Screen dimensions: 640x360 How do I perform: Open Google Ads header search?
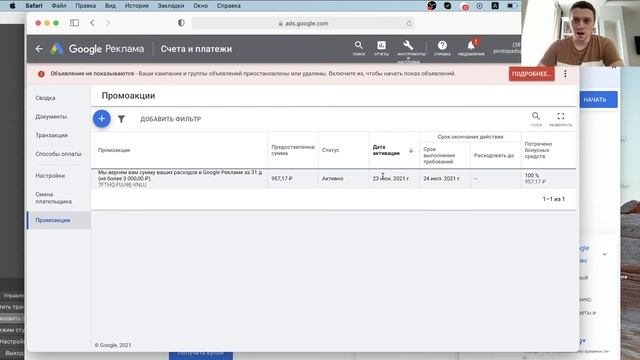tap(359, 45)
